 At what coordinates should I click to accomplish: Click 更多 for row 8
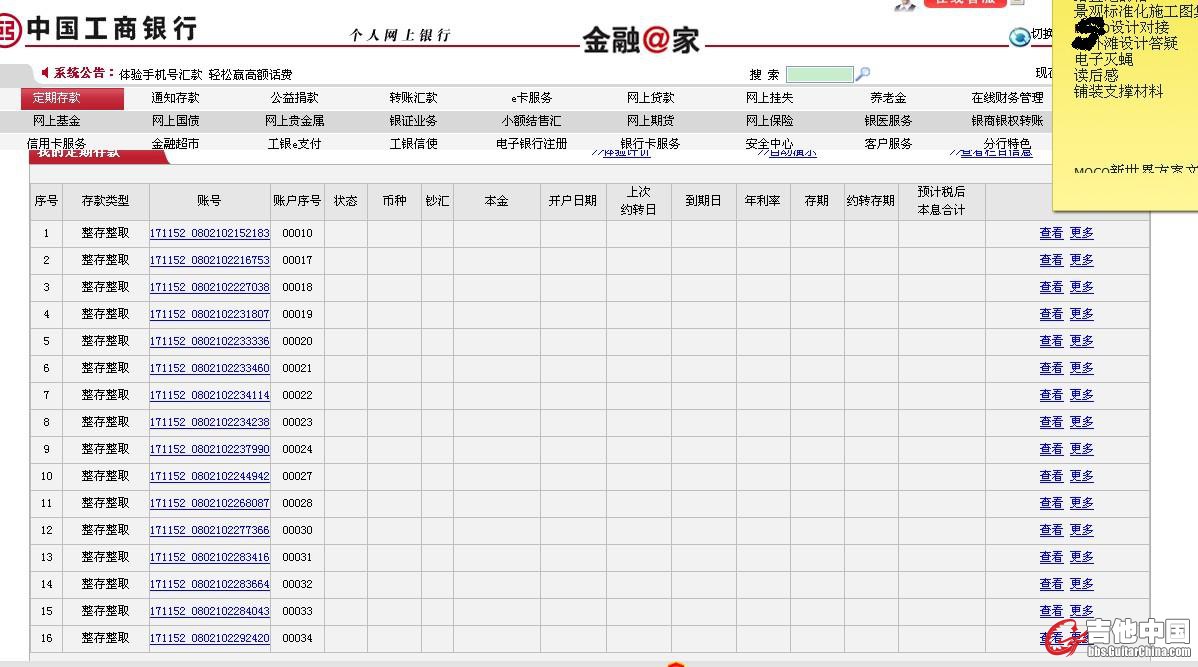[x=1082, y=422]
